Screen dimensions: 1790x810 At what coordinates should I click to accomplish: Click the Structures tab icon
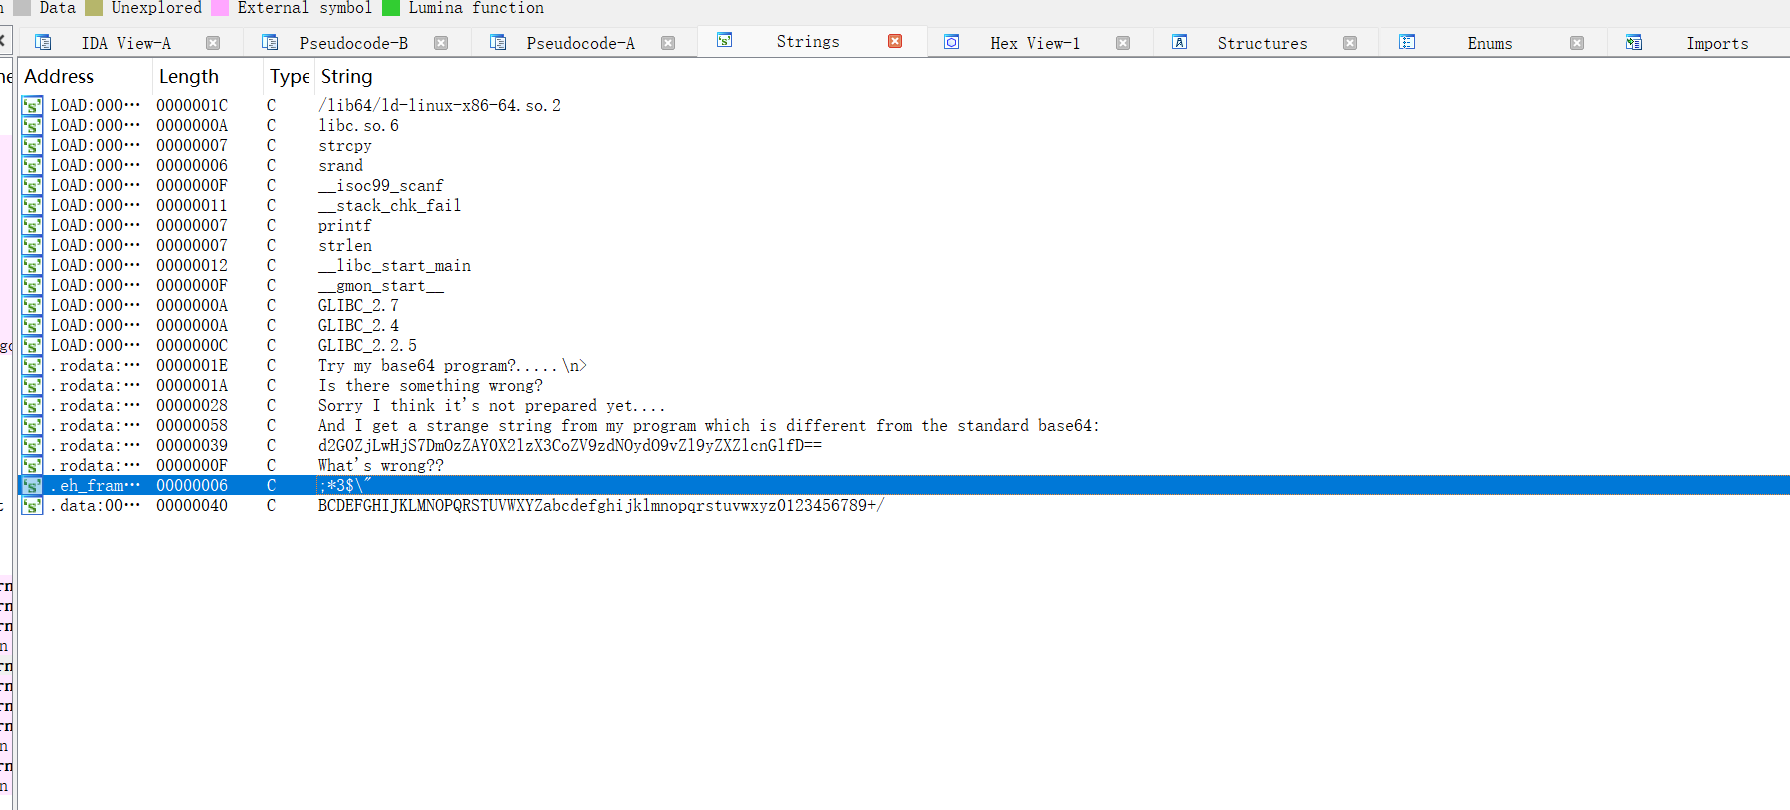pyautogui.click(x=1180, y=42)
